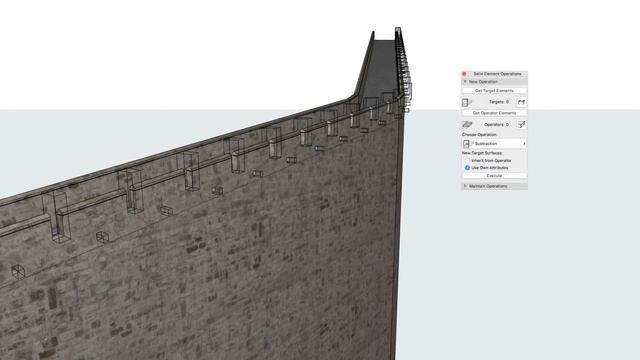Viewport: 640px width, 360px height.
Task: Open the Subtraction operation dropdown
Action: click(494, 144)
